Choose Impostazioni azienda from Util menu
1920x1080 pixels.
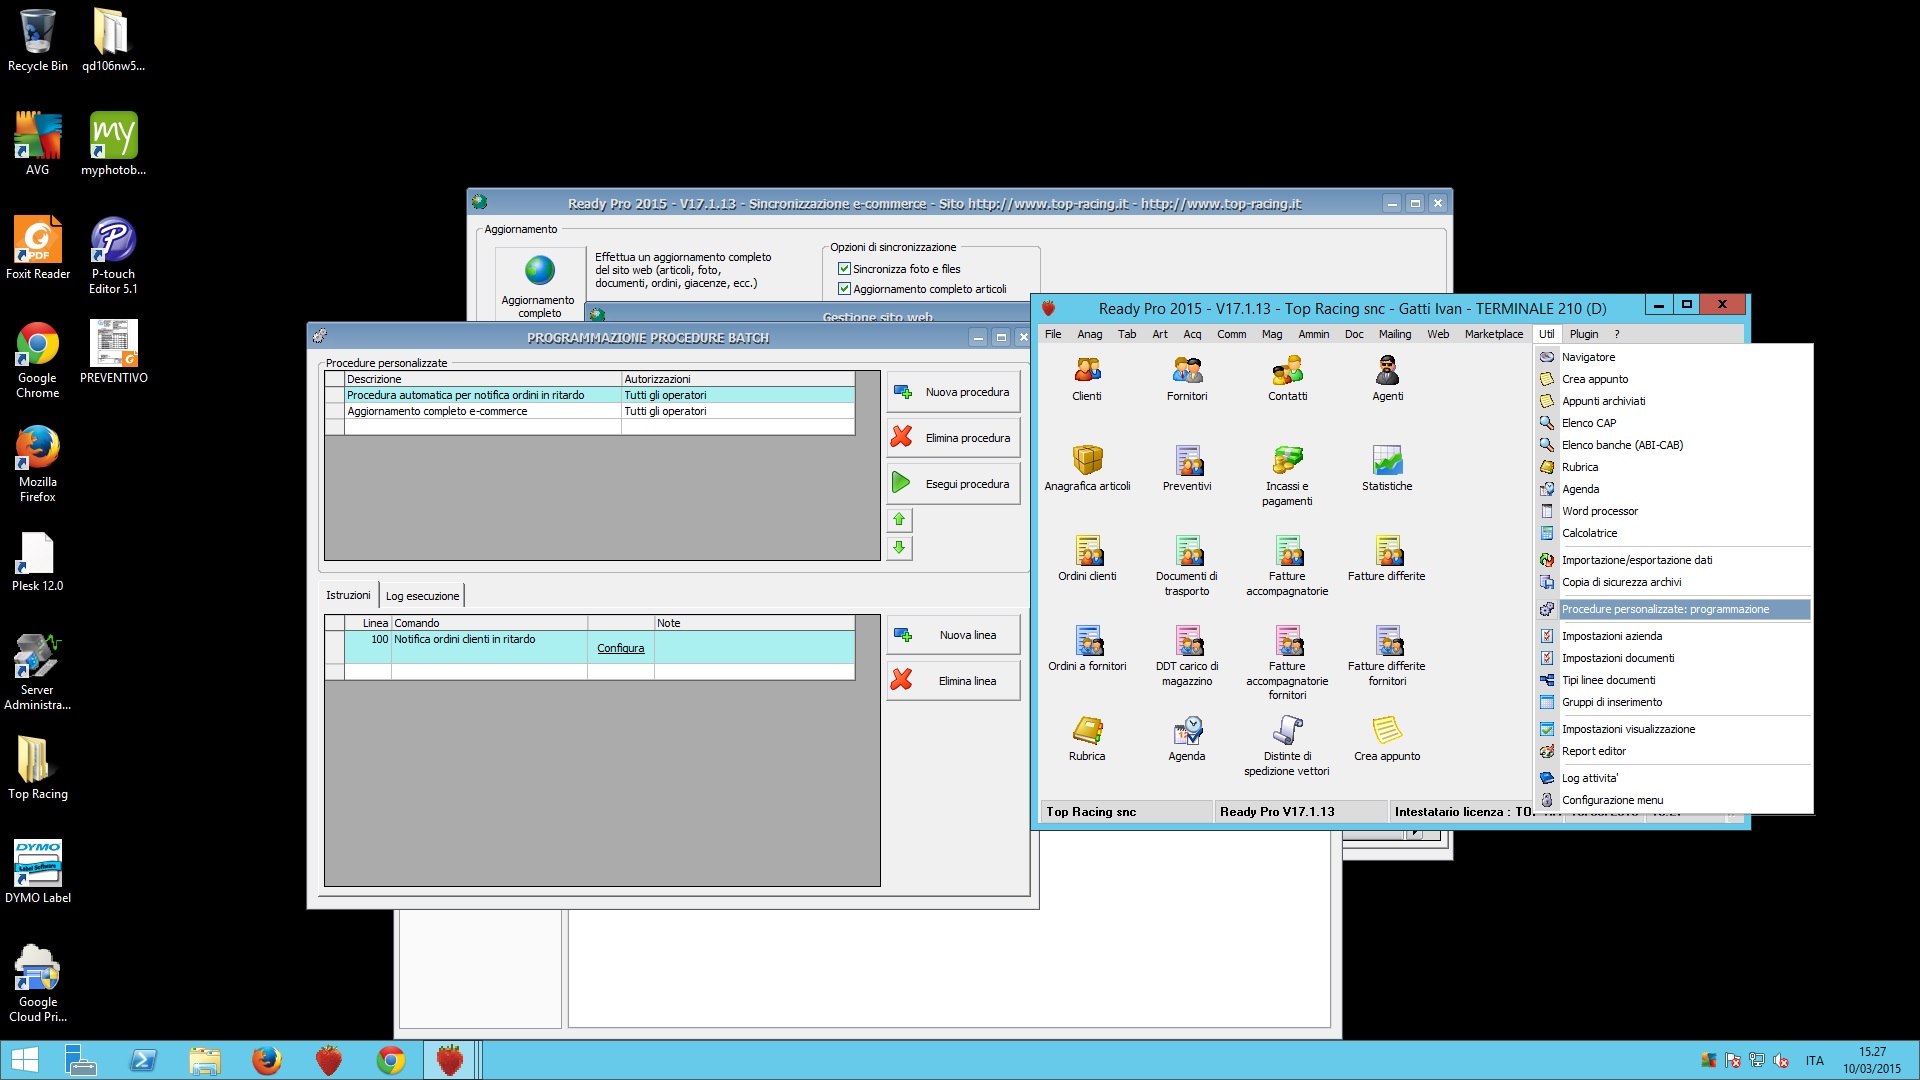tap(1612, 636)
